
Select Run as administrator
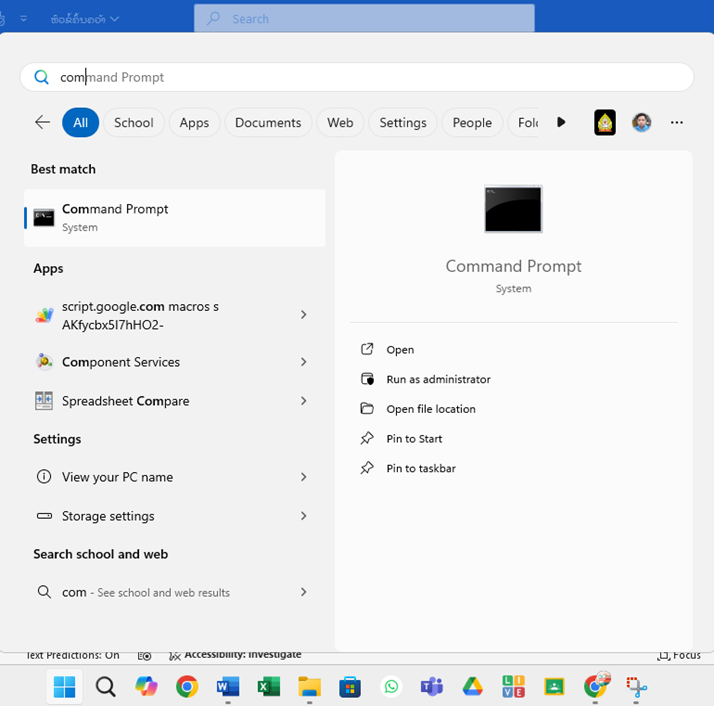(438, 379)
